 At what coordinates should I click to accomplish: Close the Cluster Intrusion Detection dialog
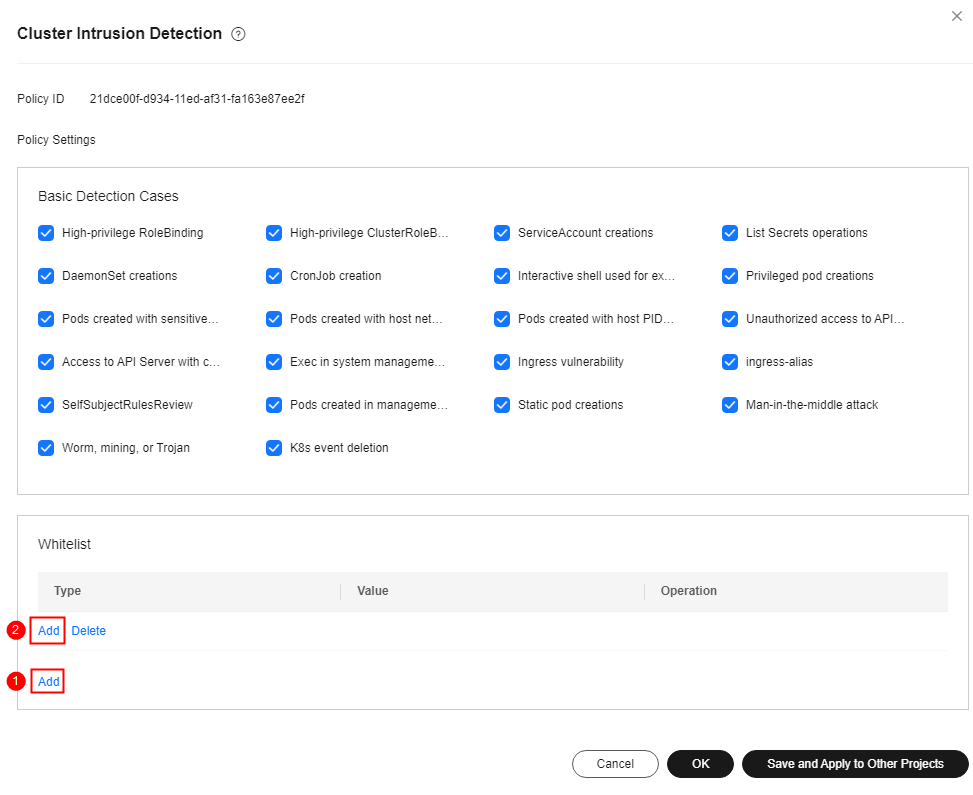(957, 16)
